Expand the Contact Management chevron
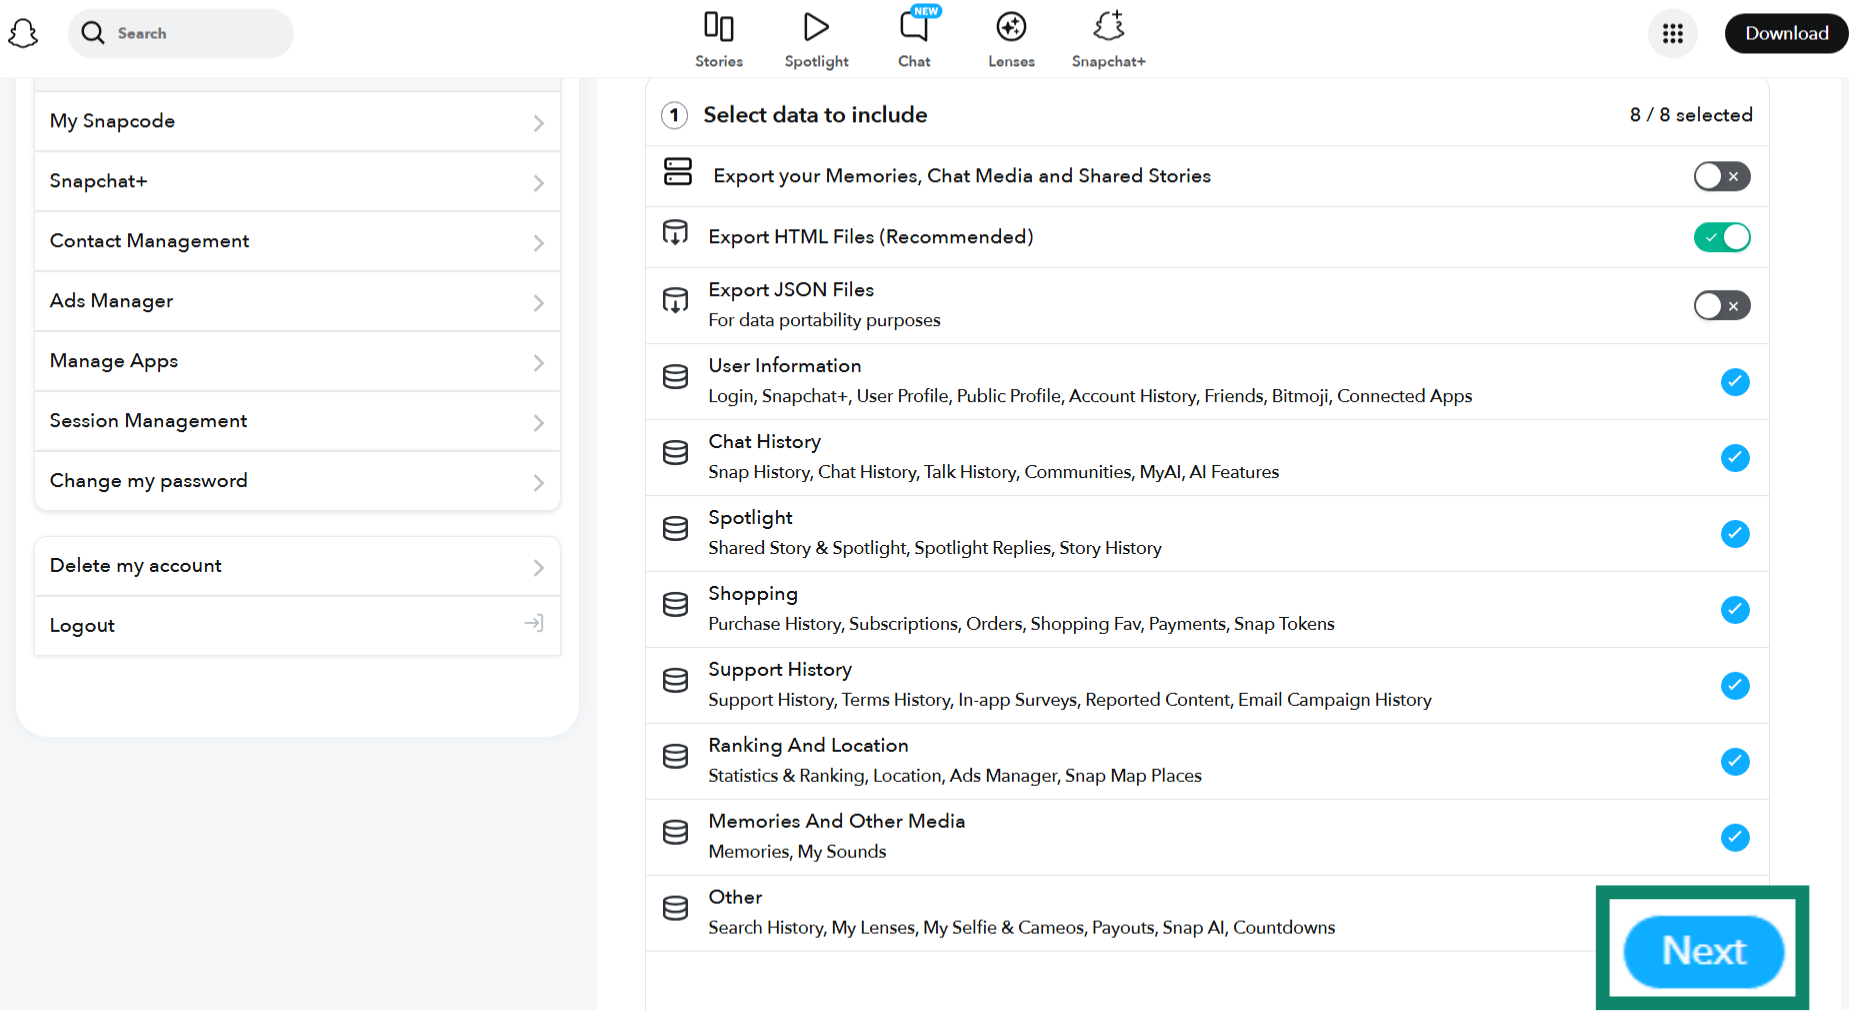Image resolution: width=1849 pixels, height=1011 pixels. (538, 243)
